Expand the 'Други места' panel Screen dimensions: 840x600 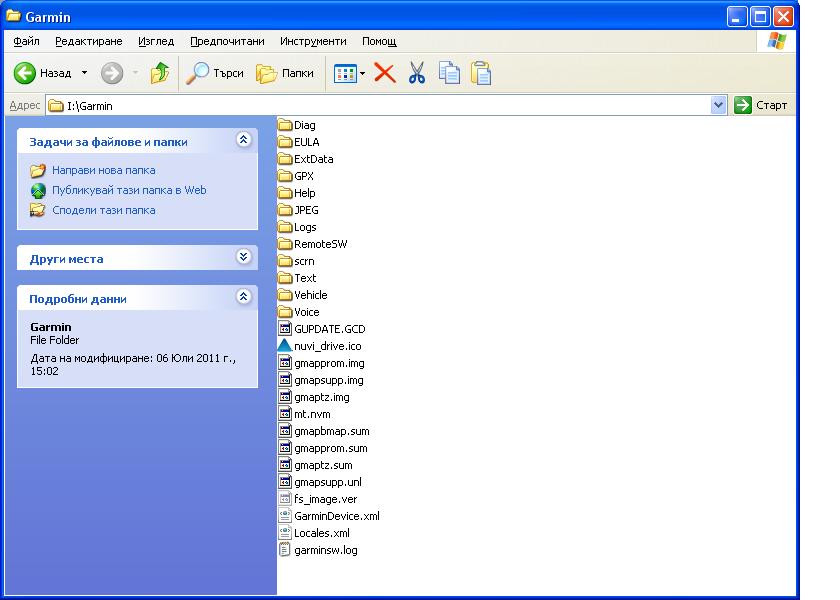point(243,258)
